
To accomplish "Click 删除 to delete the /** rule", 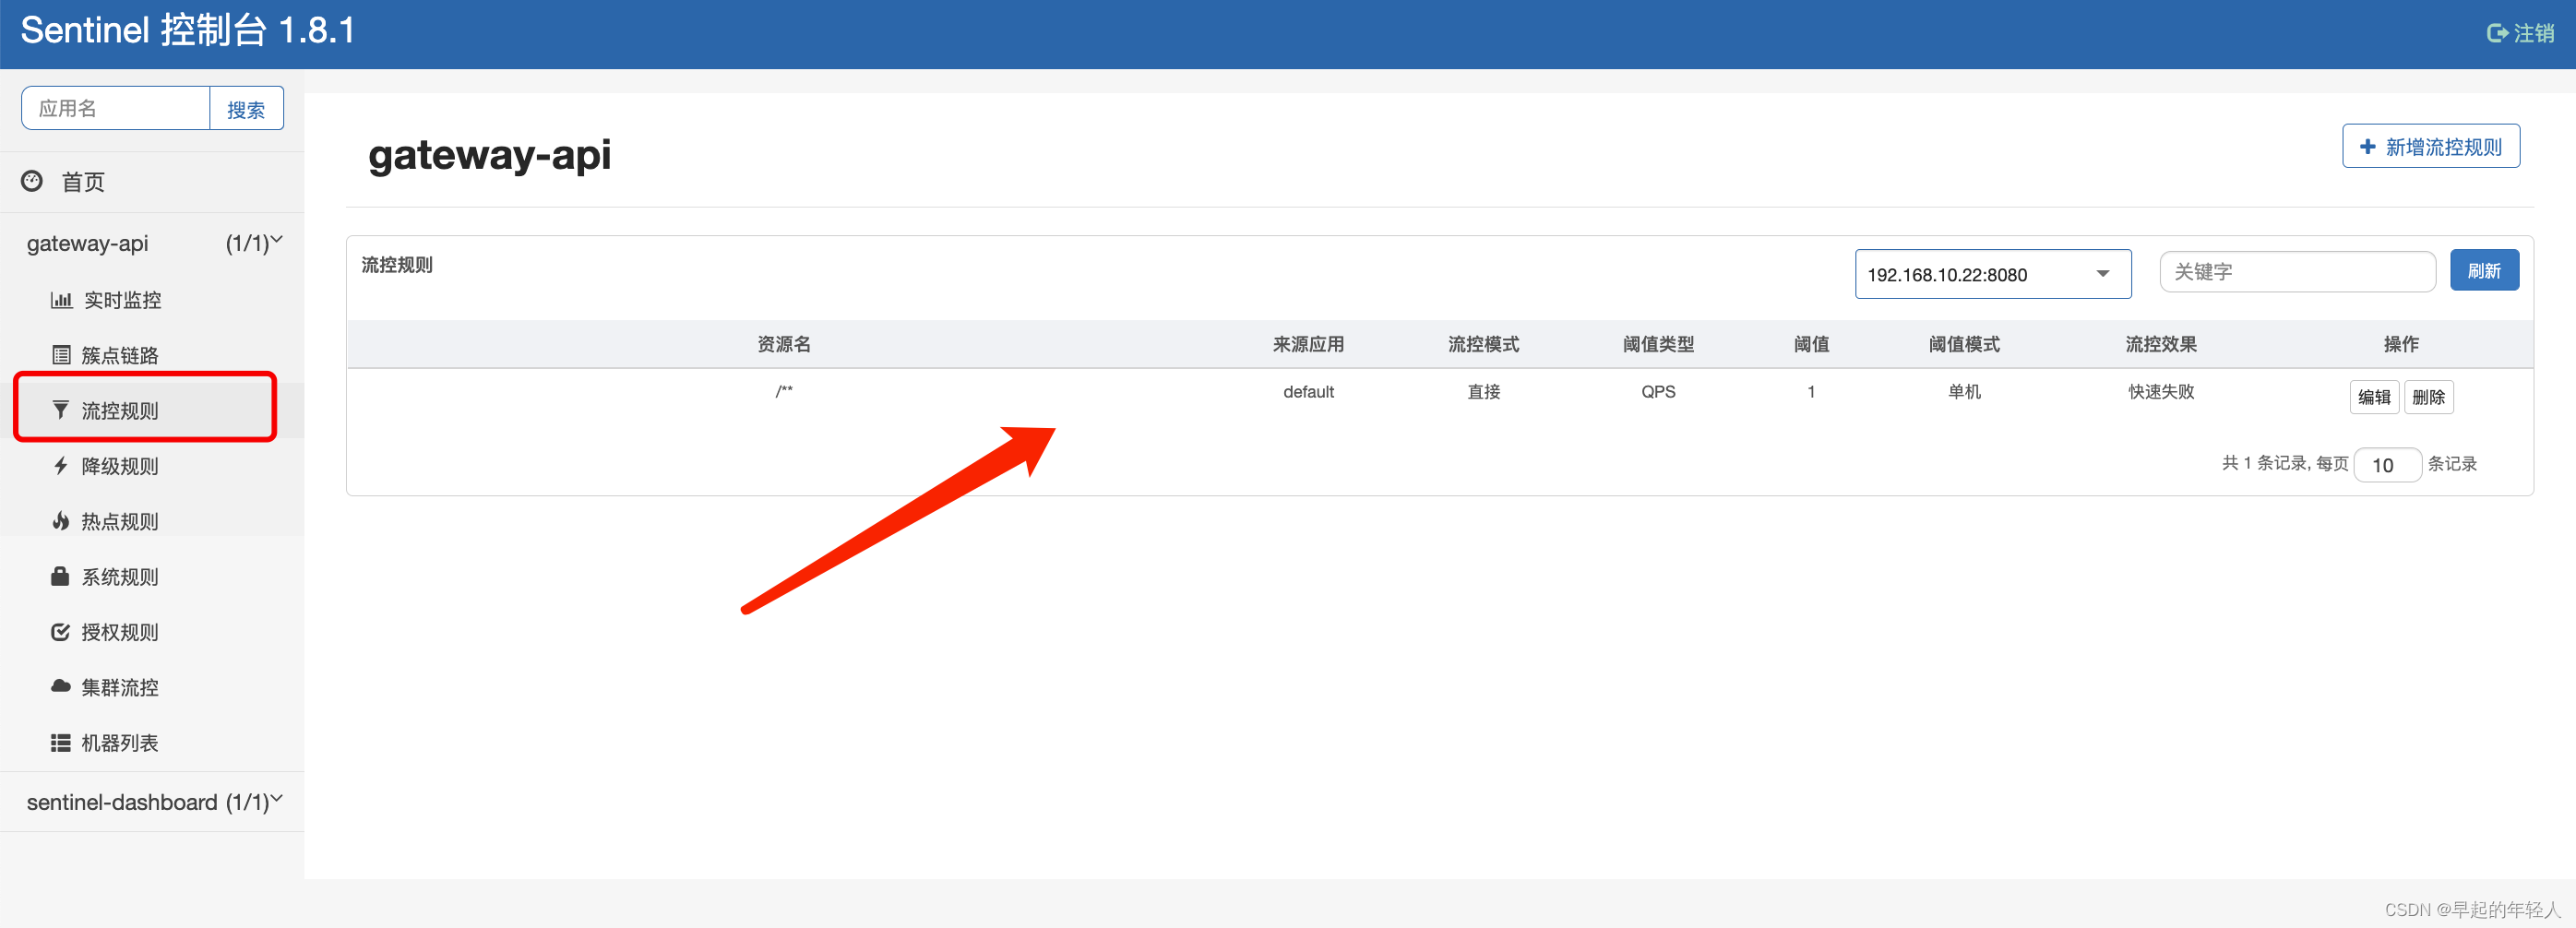I will click(x=2429, y=396).
